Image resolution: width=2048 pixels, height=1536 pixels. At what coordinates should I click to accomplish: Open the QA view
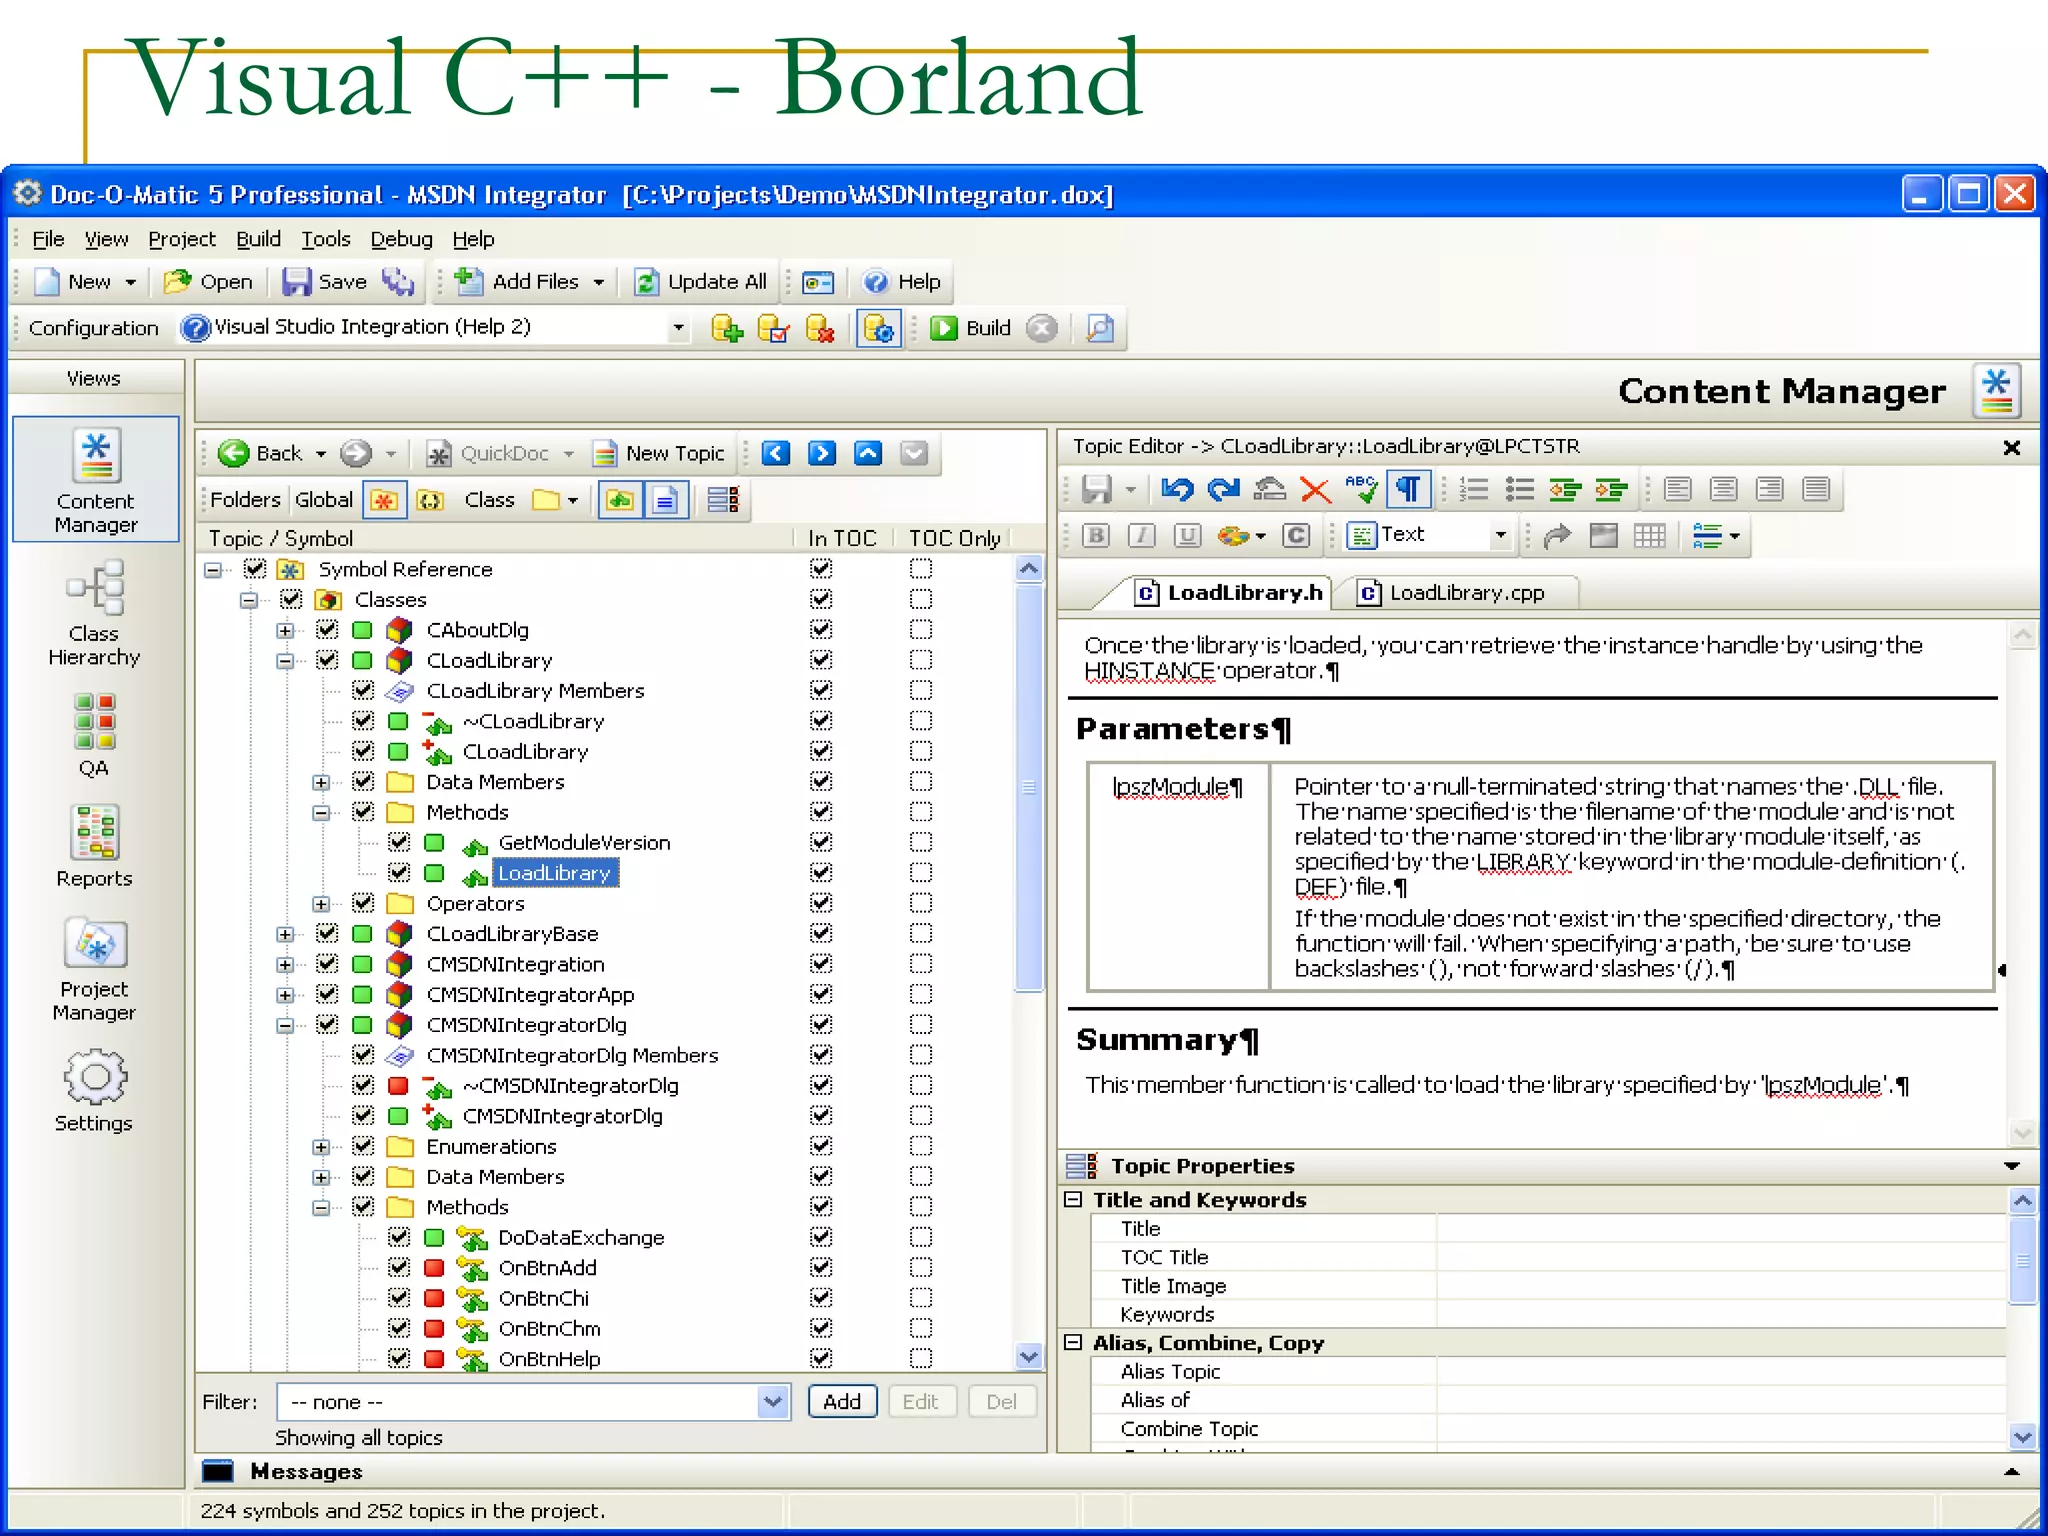point(95,735)
